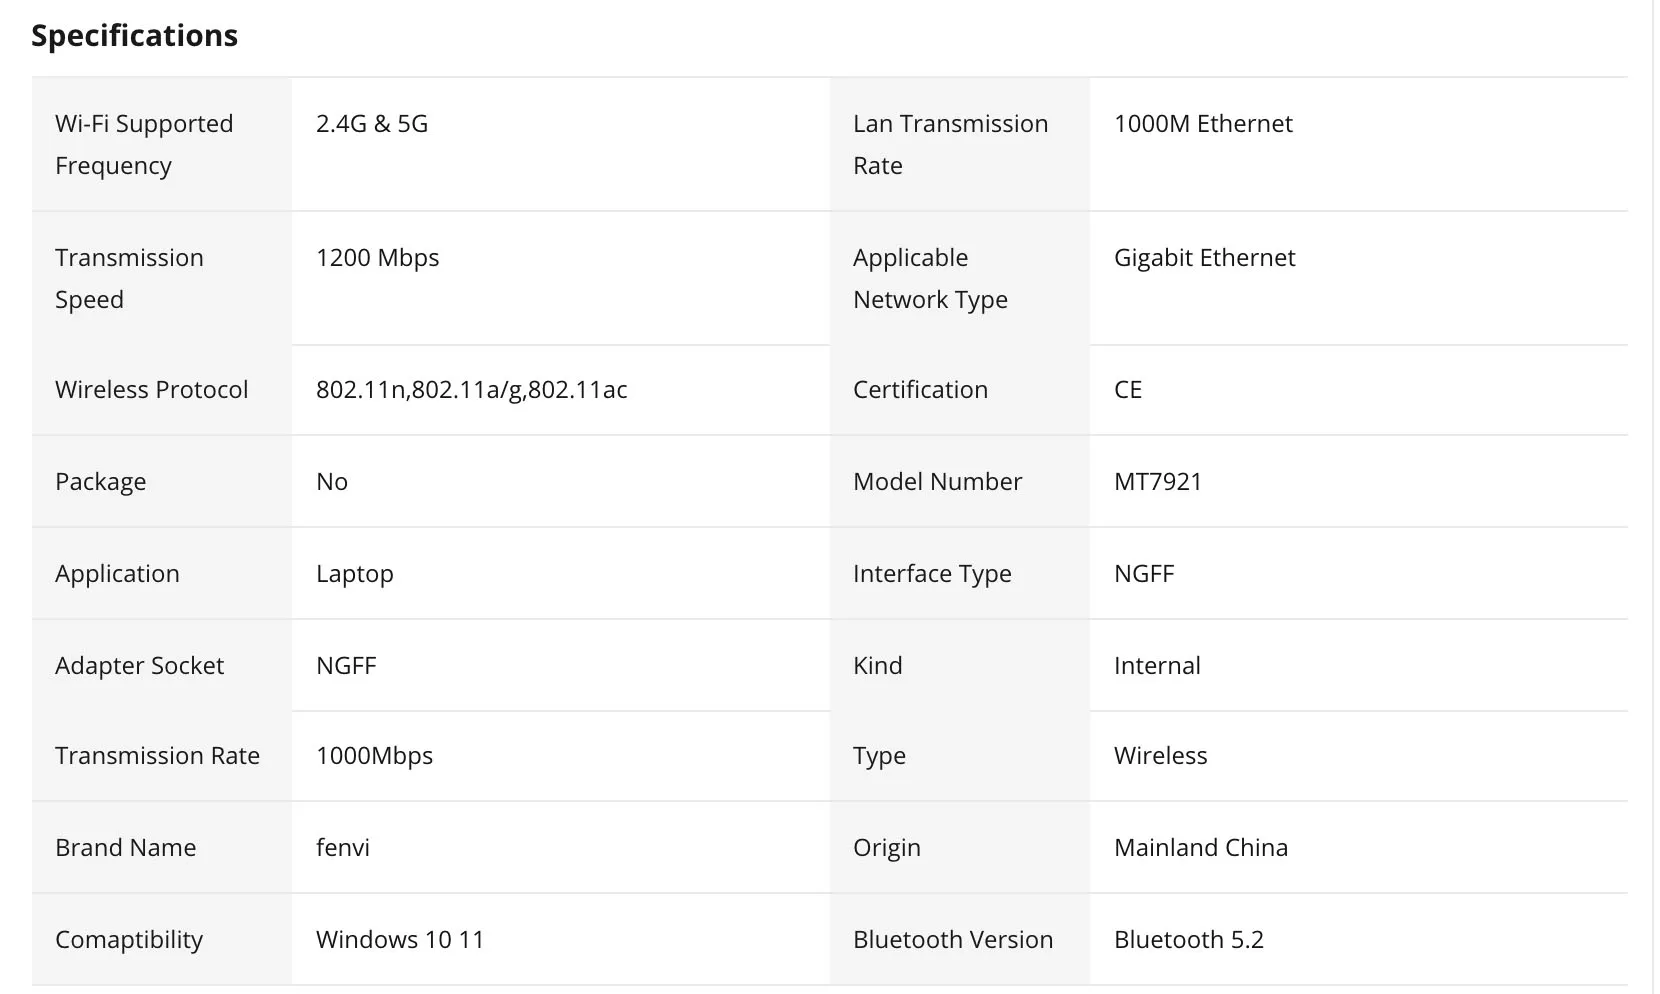Select the Internal kind value
Screen dimensions: 1660x994
pyautogui.click(x=1157, y=666)
